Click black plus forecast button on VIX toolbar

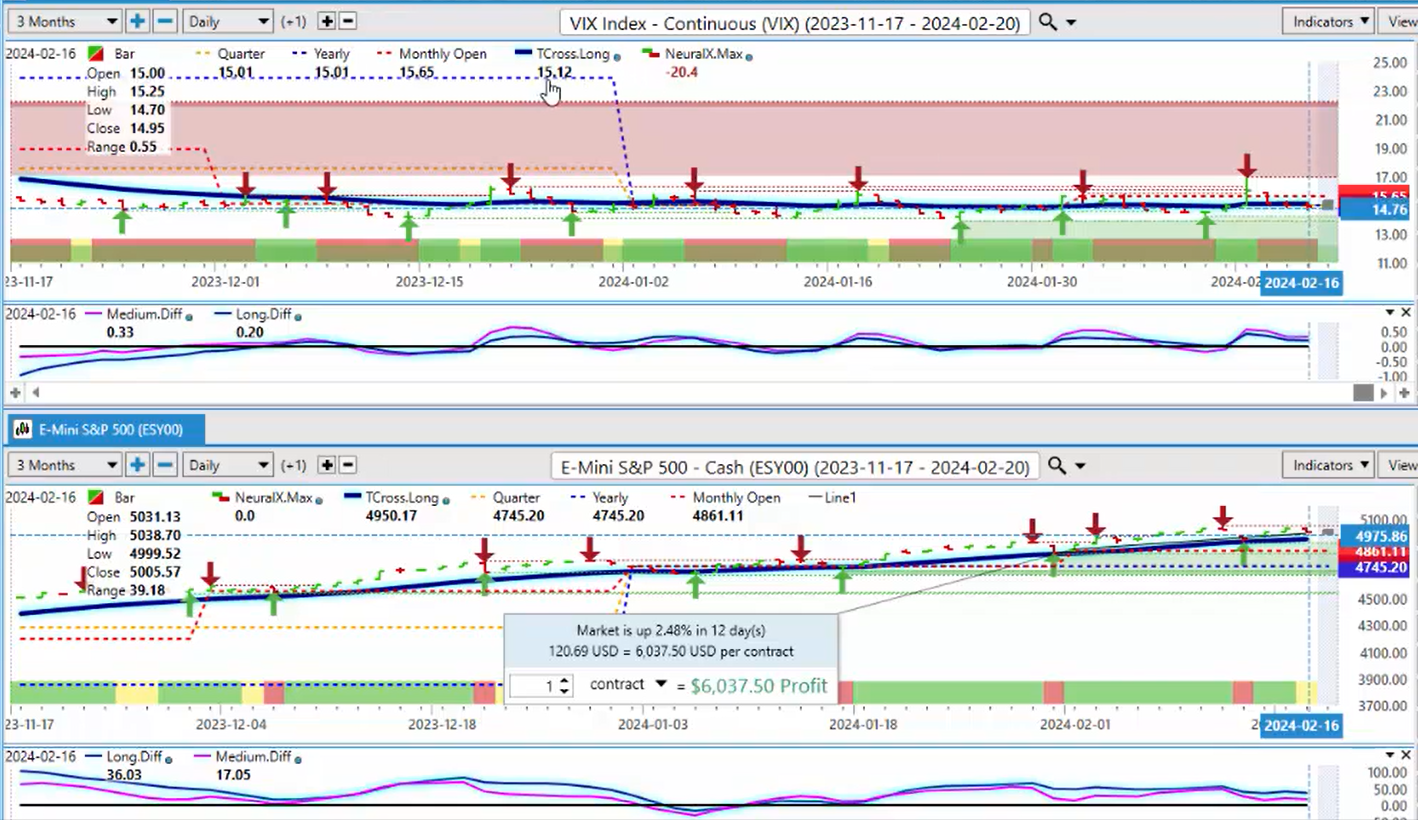click(327, 21)
